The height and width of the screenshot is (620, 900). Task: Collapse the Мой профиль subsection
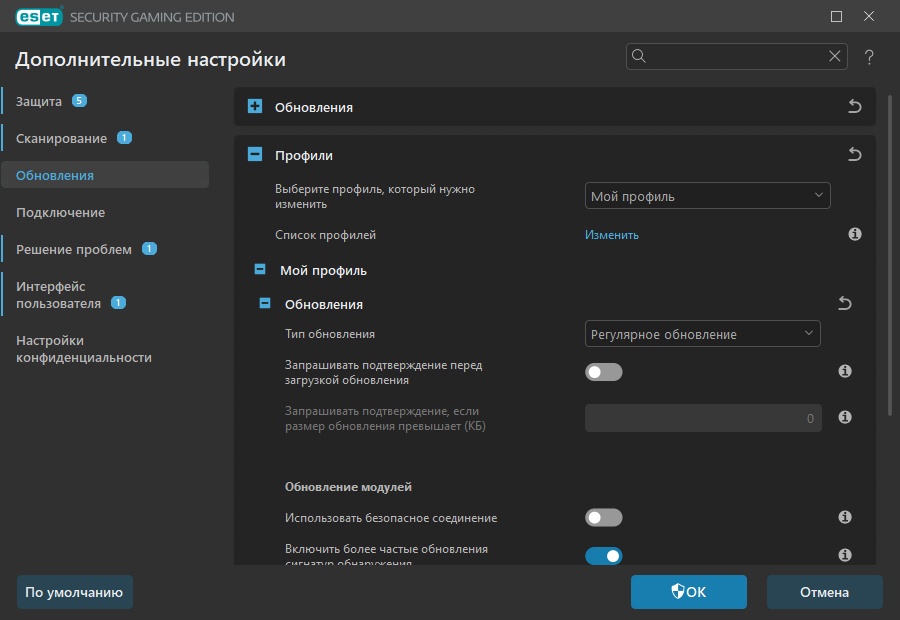[x=260, y=269]
